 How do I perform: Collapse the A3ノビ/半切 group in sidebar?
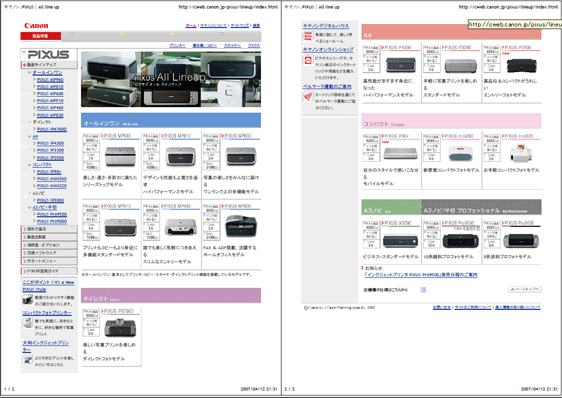point(30,207)
